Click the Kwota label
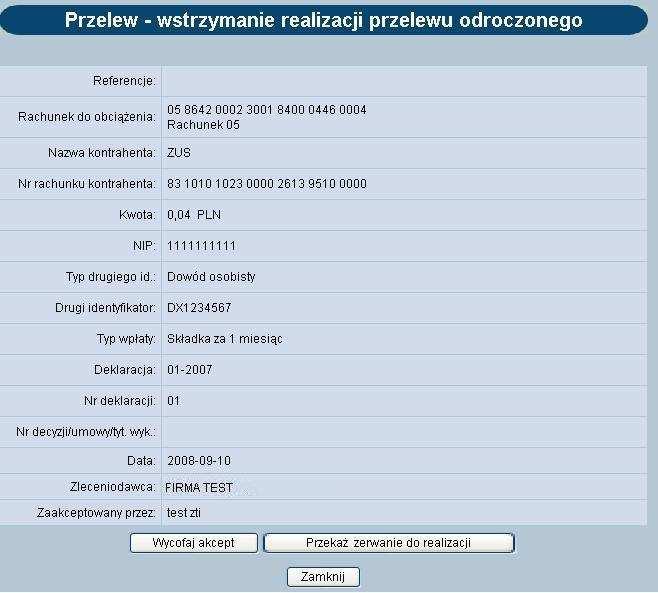The image size is (658, 593). tap(138, 215)
